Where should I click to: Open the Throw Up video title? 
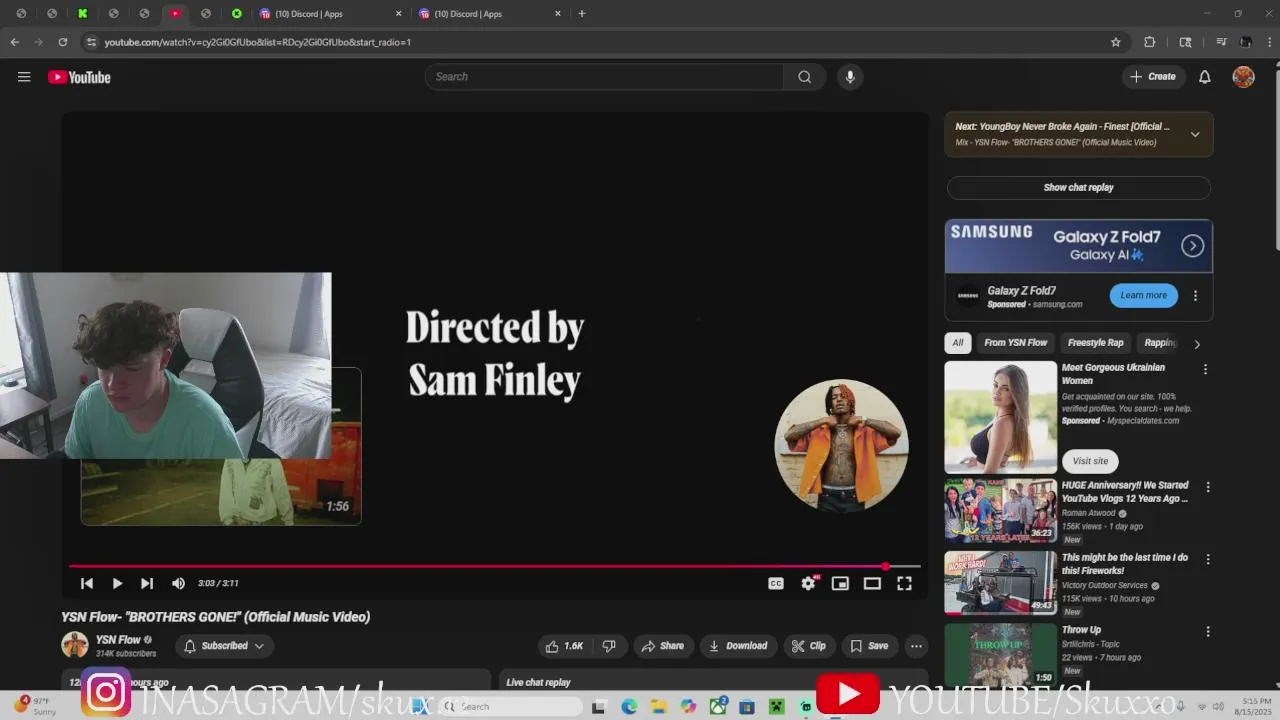coord(1081,630)
